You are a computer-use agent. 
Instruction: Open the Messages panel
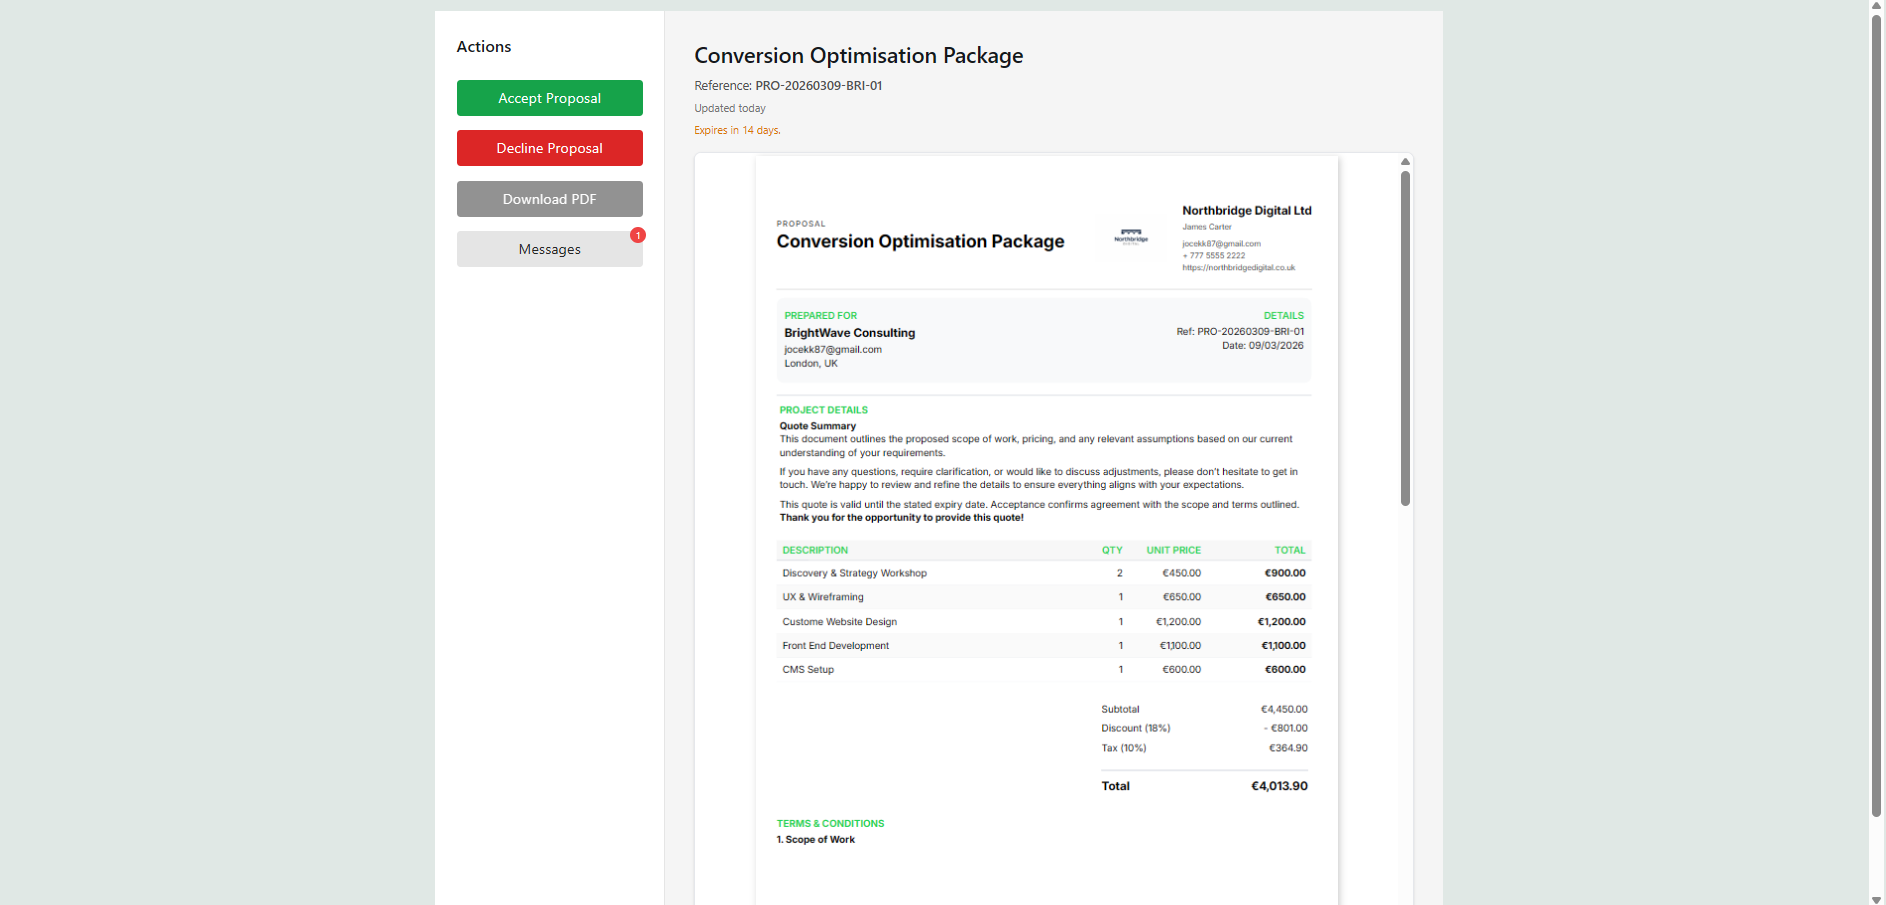[x=549, y=249]
